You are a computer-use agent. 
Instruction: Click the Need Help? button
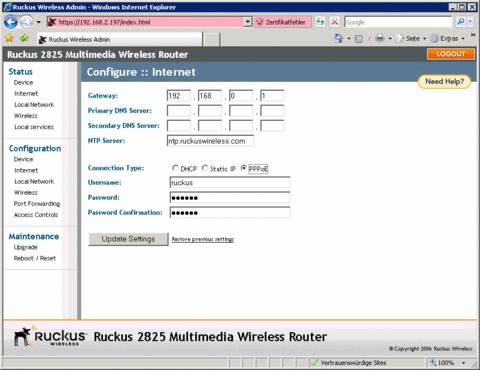pos(444,81)
